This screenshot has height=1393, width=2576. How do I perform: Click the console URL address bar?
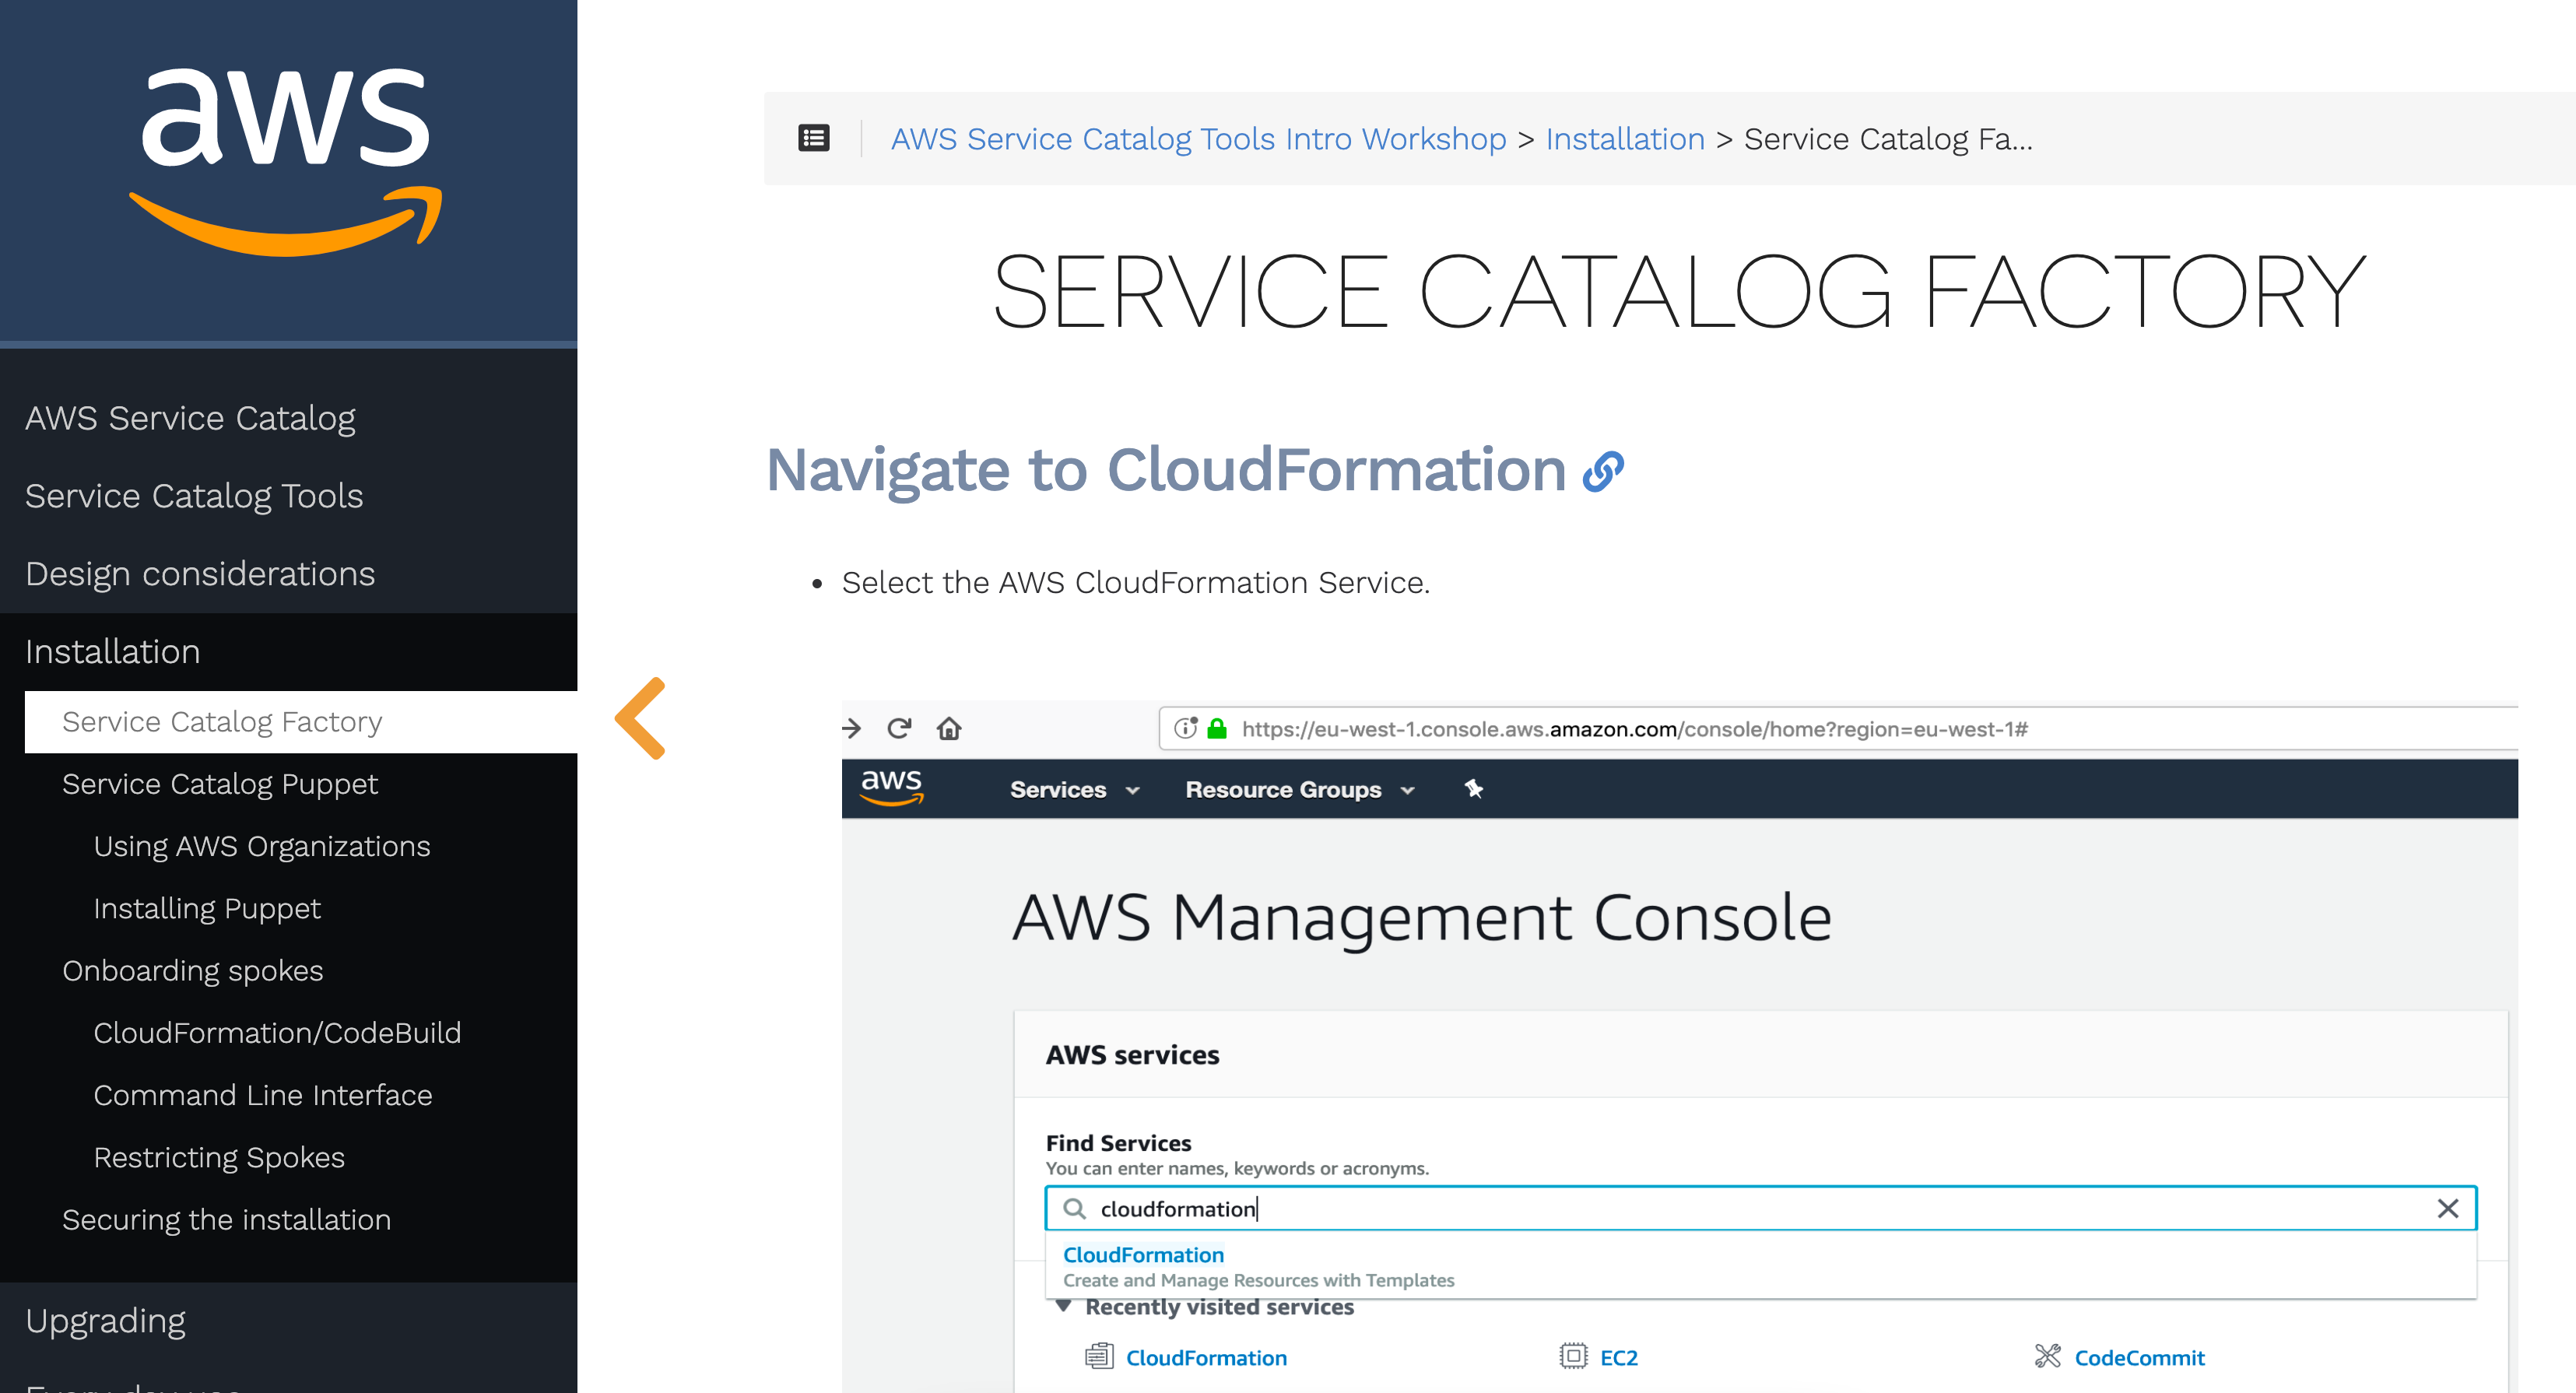point(1838,728)
